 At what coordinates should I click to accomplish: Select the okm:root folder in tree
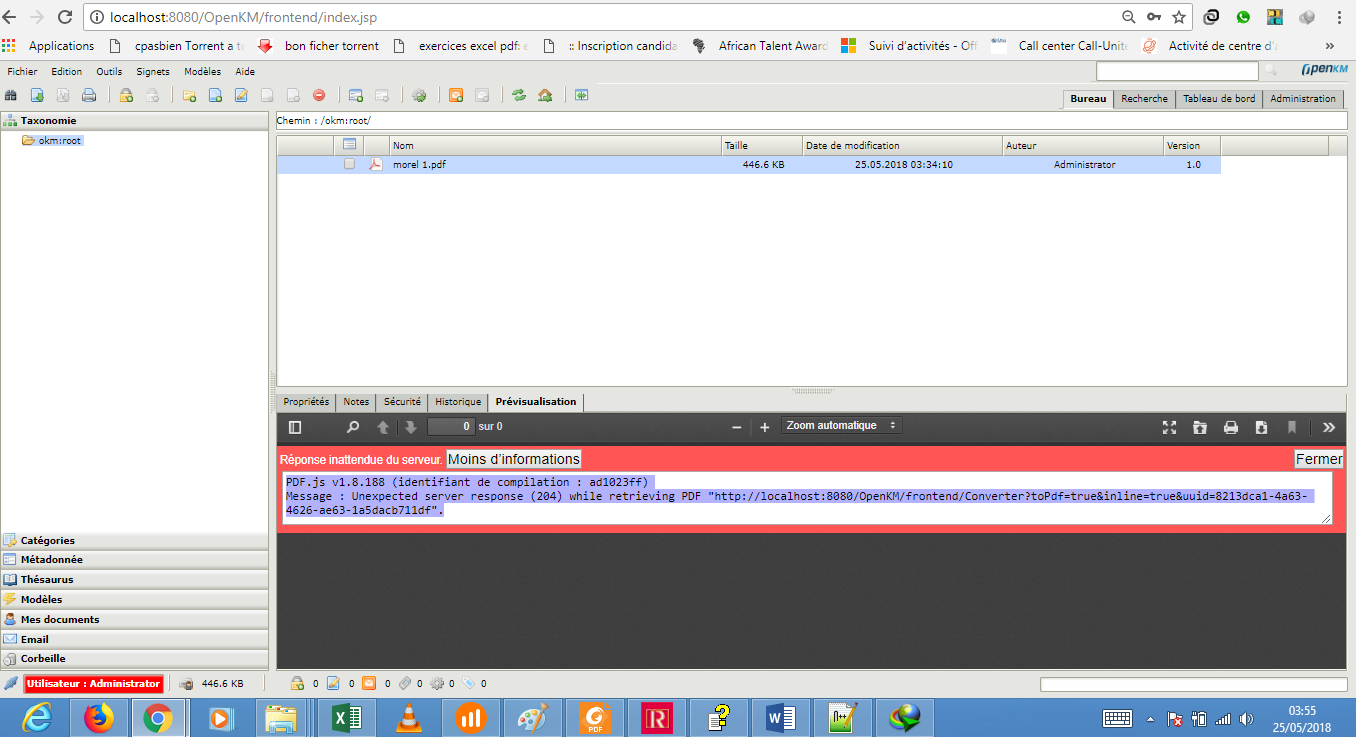click(x=59, y=141)
